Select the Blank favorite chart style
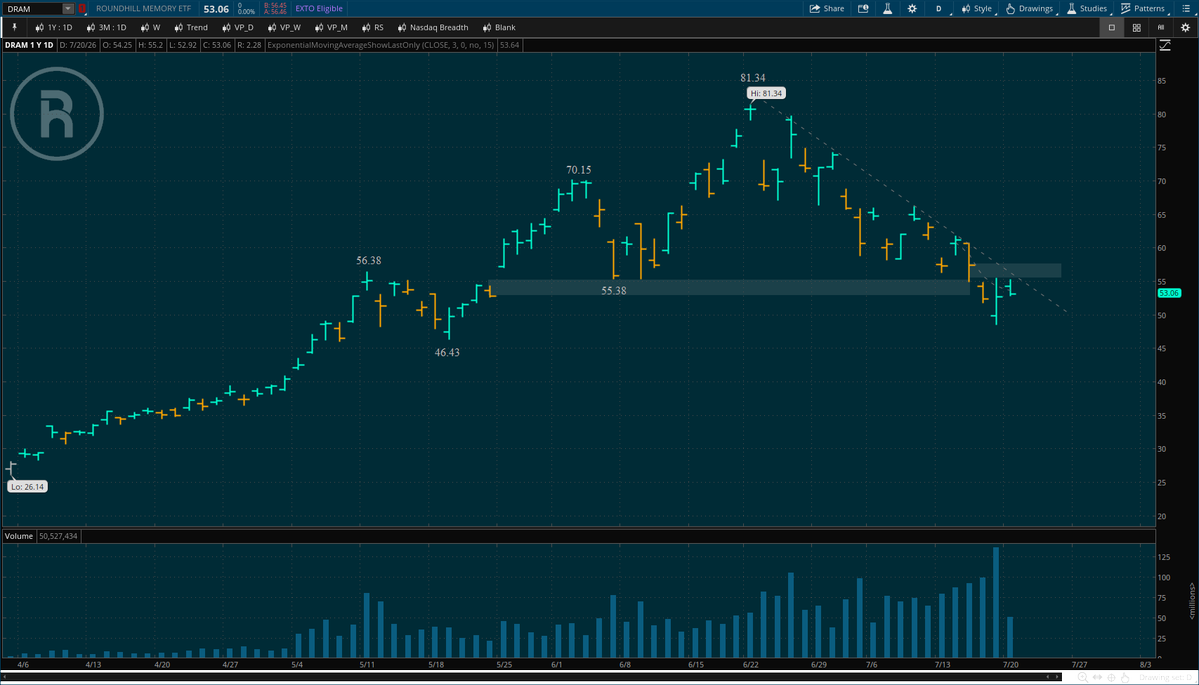Viewport: 1199px width, 685px height. pyautogui.click(x=499, y=28)
